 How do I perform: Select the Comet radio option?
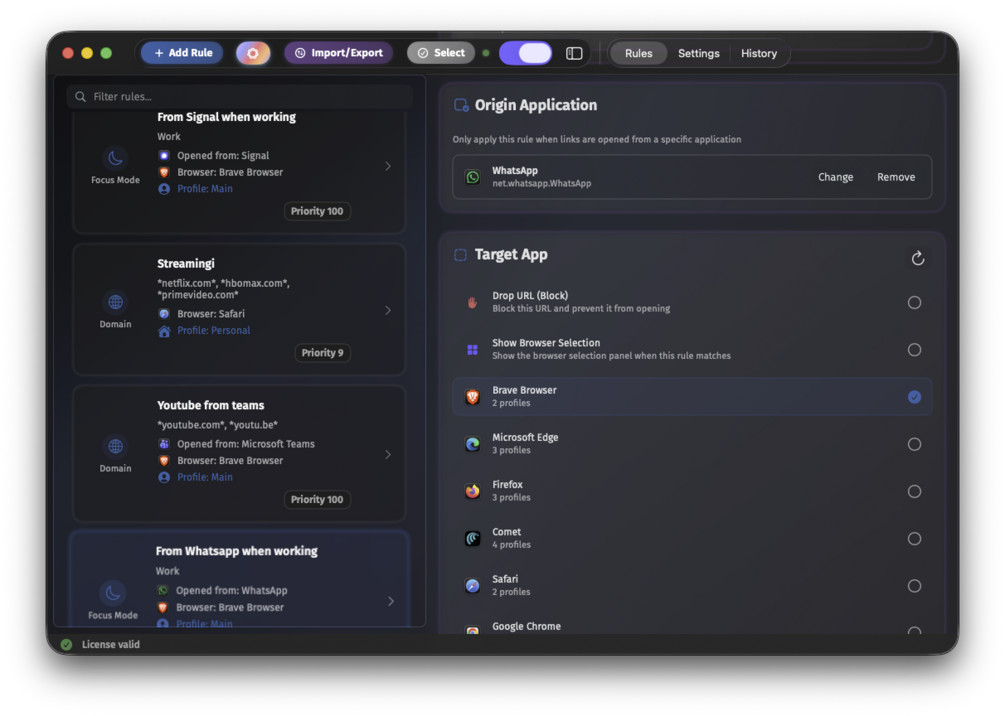pos(914,538)
